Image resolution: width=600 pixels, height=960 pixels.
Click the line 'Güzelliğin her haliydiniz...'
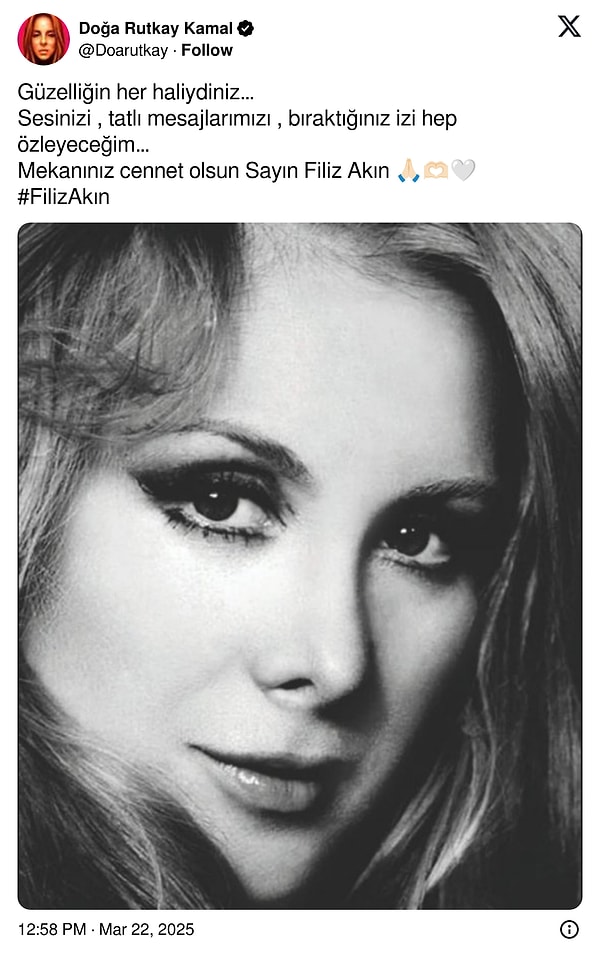point(135,92)
